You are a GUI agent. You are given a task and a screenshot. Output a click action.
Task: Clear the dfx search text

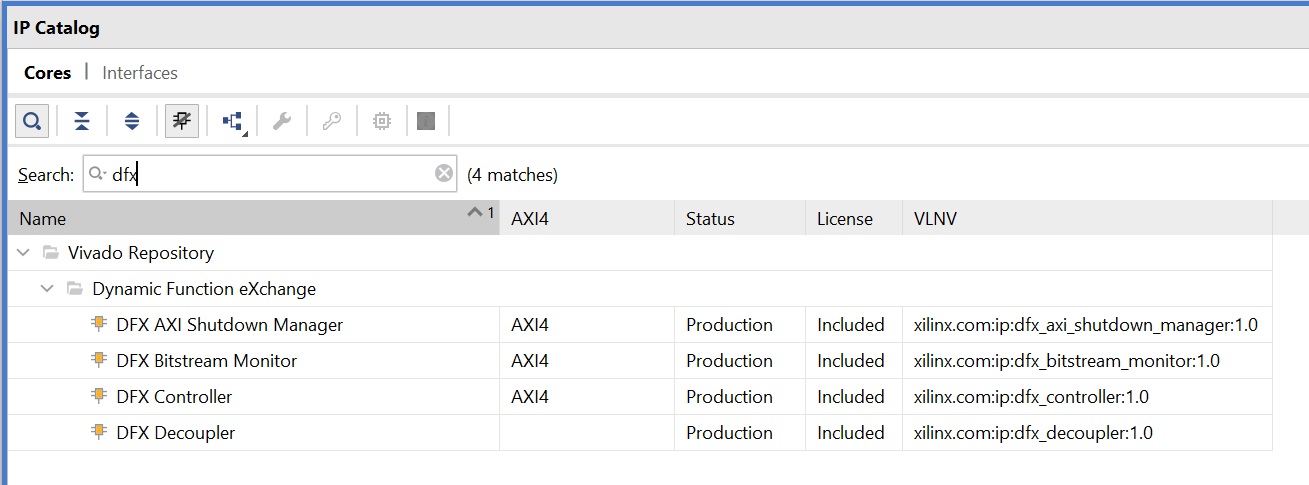444,174
